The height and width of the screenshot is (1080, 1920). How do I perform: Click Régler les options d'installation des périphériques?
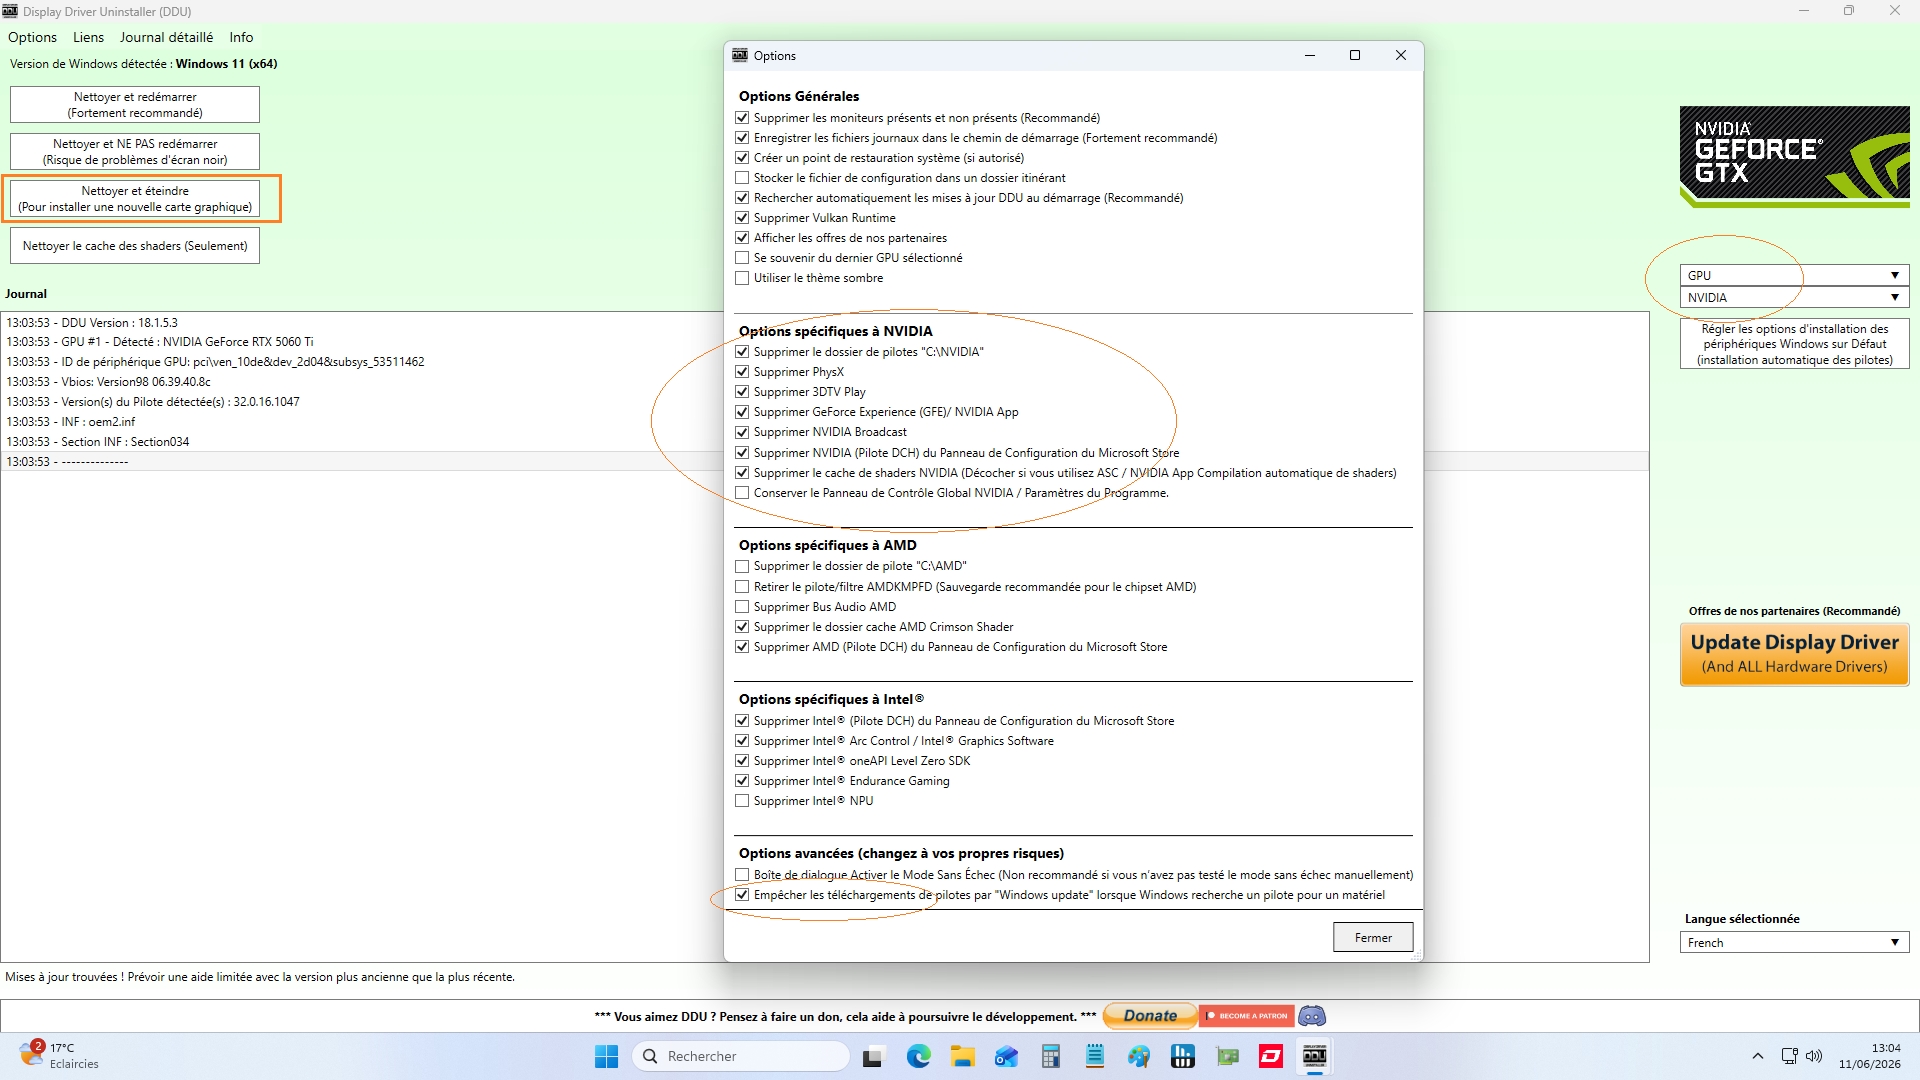pos(1795,344)
